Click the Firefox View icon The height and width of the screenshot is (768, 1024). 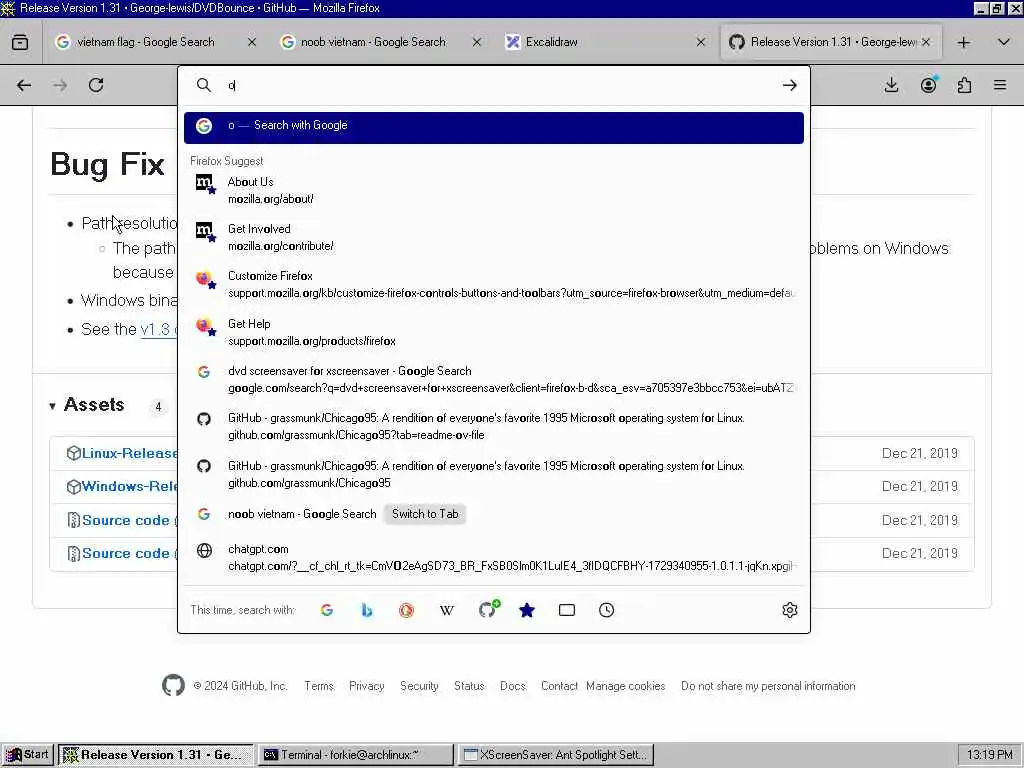(20, 42)
